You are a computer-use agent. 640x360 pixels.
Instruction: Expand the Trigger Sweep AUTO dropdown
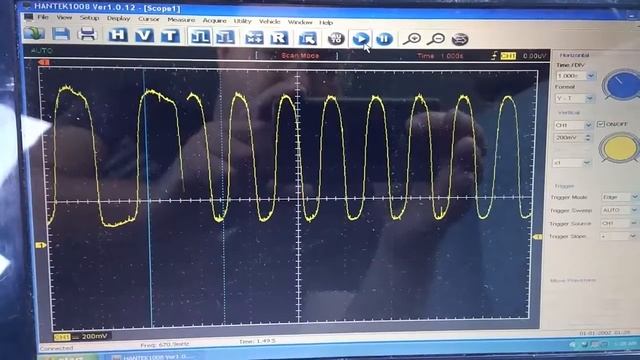click(x=634, y=210)
